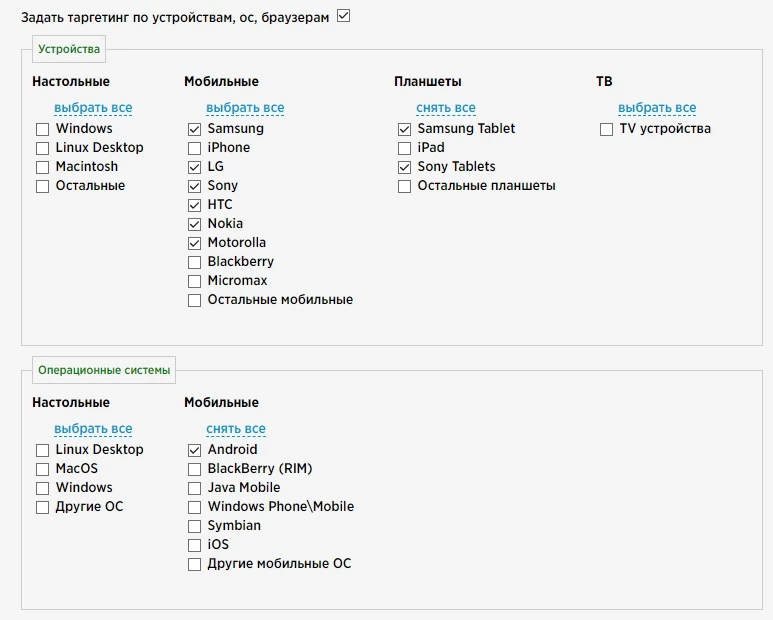Uncheck the device targeting main checkbox
The height and width of the screenshot is (620, 773).
(x=344, y=16)
